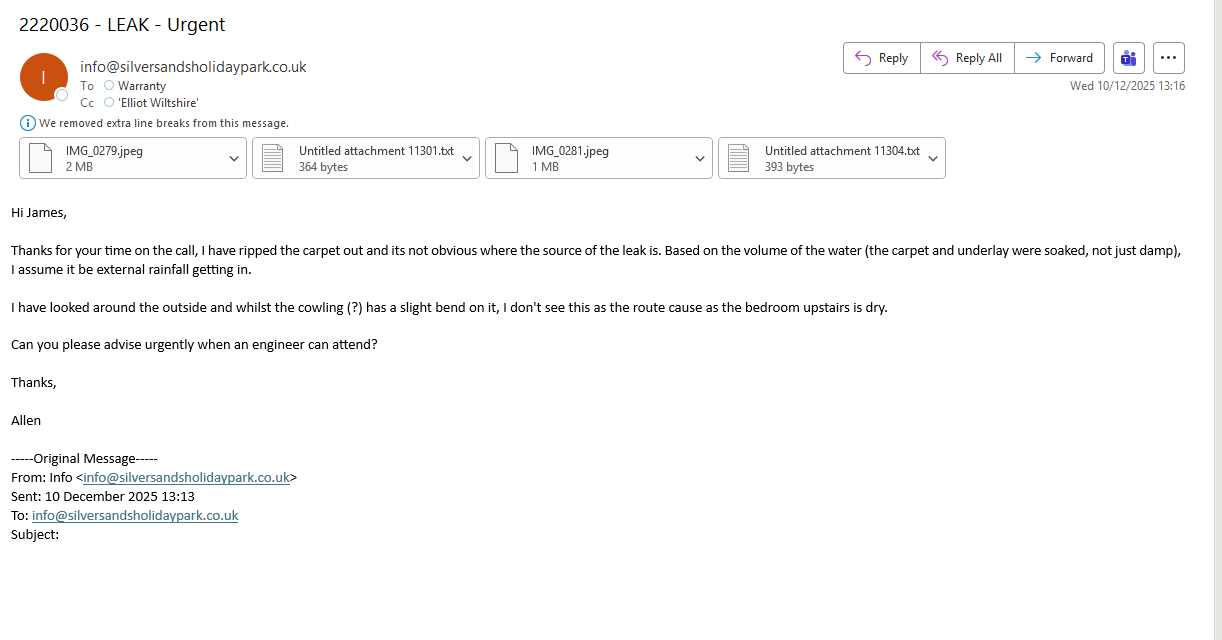Expand the IMG_0279.jpeg attachment dropdown arrow
Screen dimensions: 1222x640
tap(234, 158)
